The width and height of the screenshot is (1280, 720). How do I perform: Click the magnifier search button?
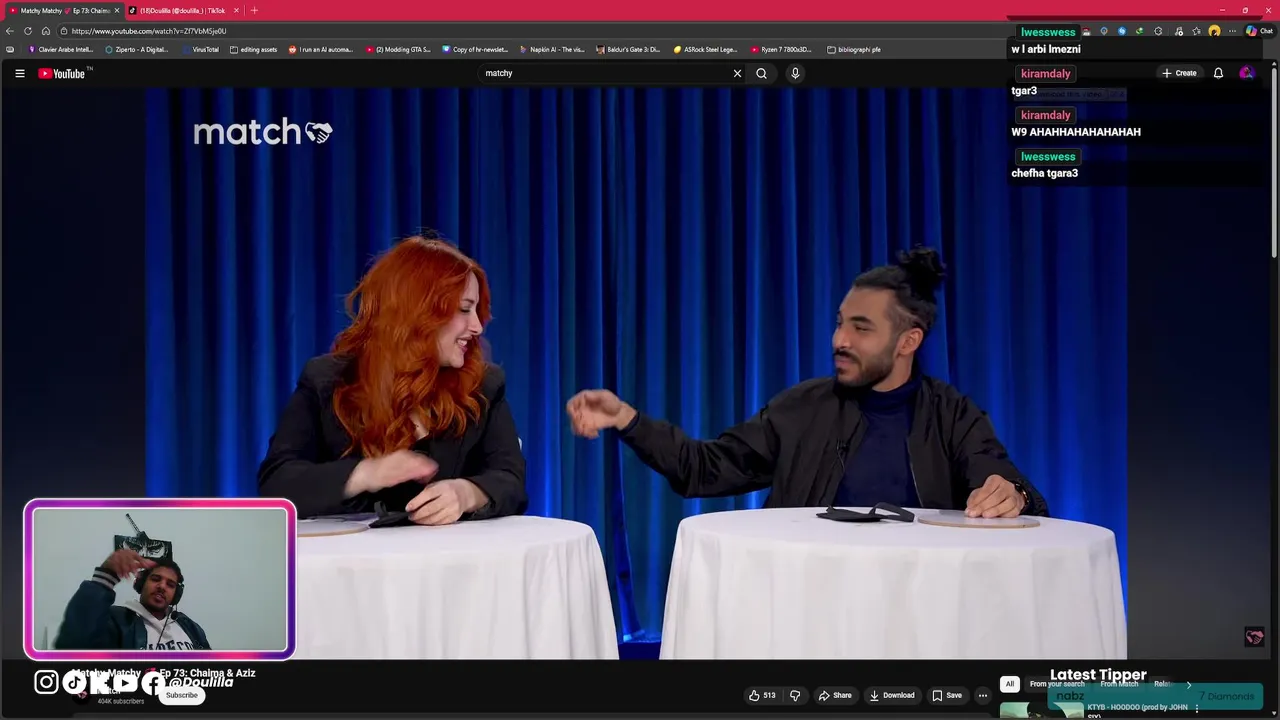click(761, 73)
